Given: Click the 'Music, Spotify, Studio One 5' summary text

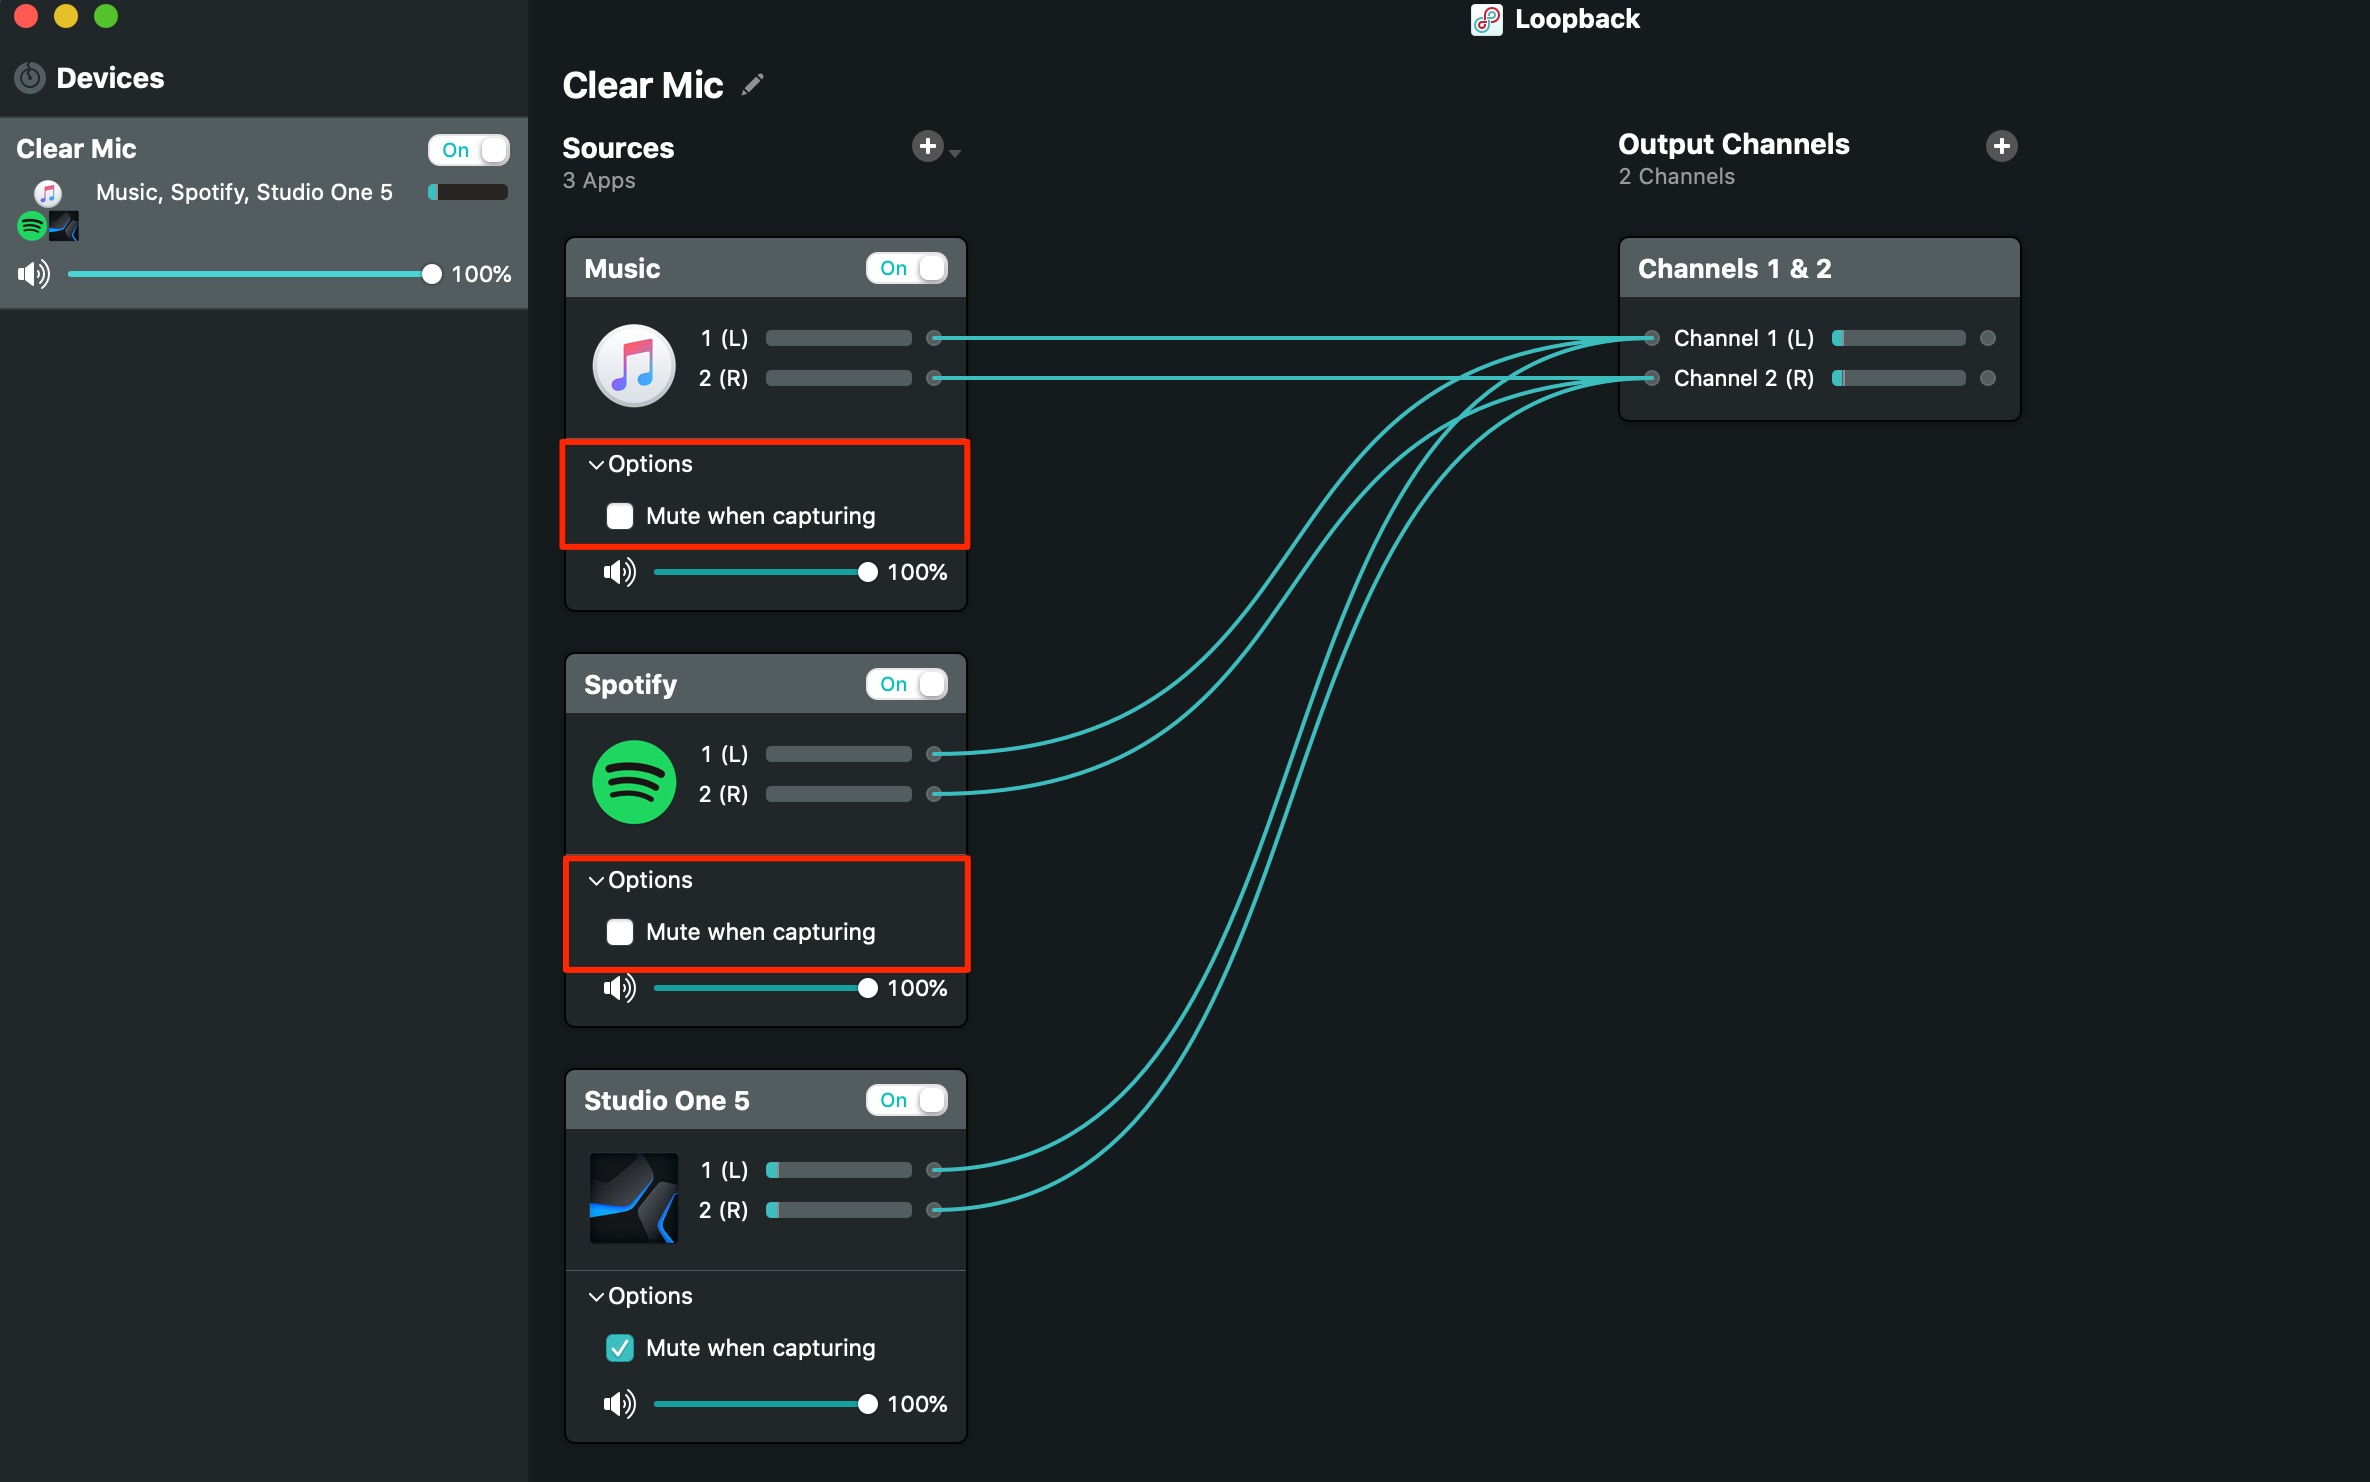Looking at the screenshot, I should pyautogui.click(x=244, y=192).
